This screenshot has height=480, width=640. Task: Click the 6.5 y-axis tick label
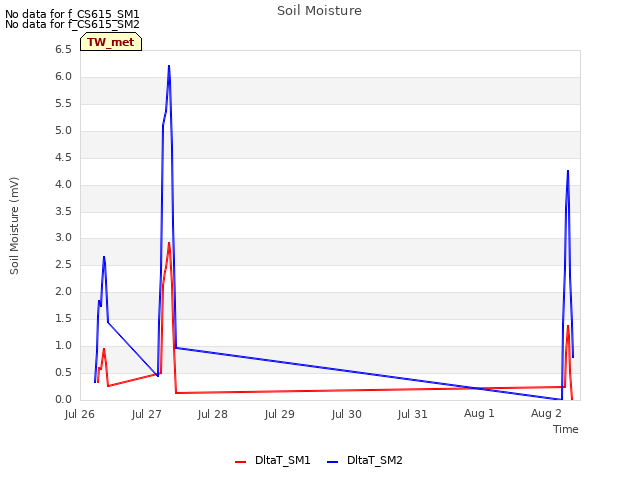point(63,49)
